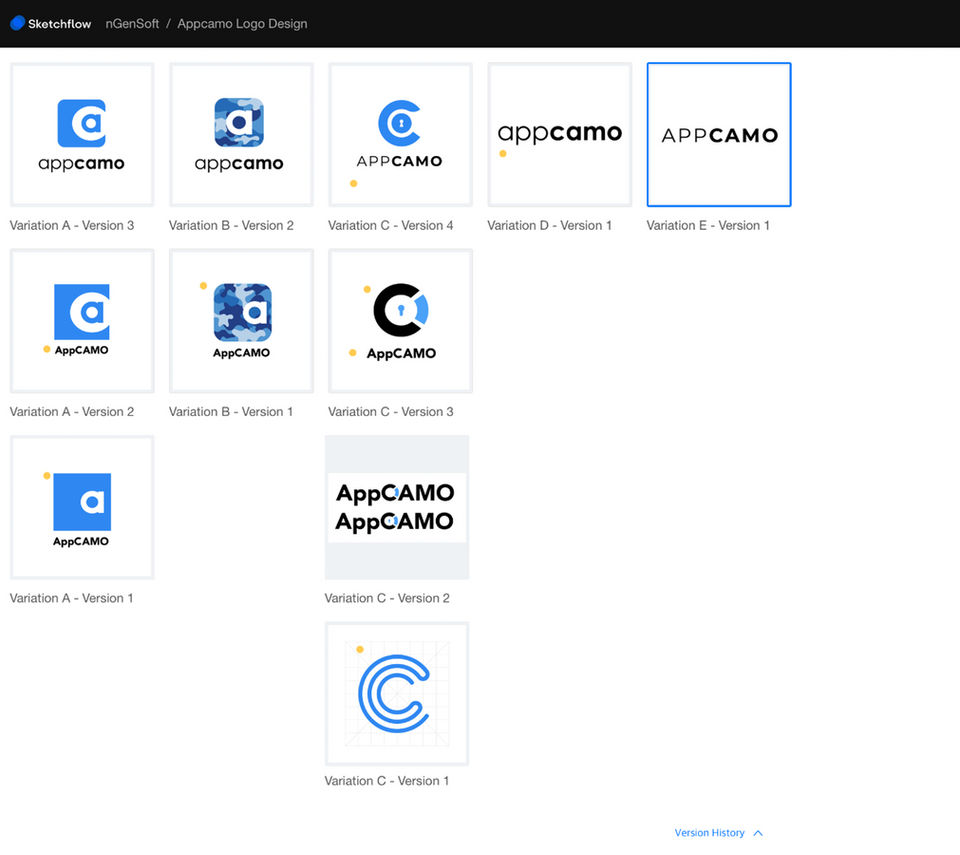960x855 pixels.
Task: Select the highlighted Variation E - Version 1 thumbnail
Action: (x=719, y=135)
